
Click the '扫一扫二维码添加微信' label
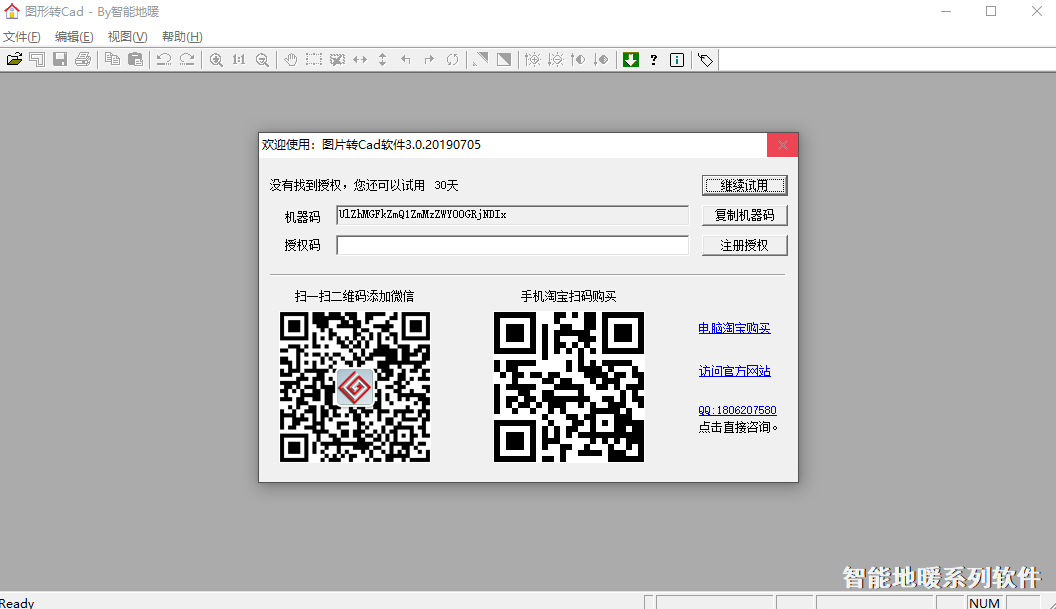354,296
